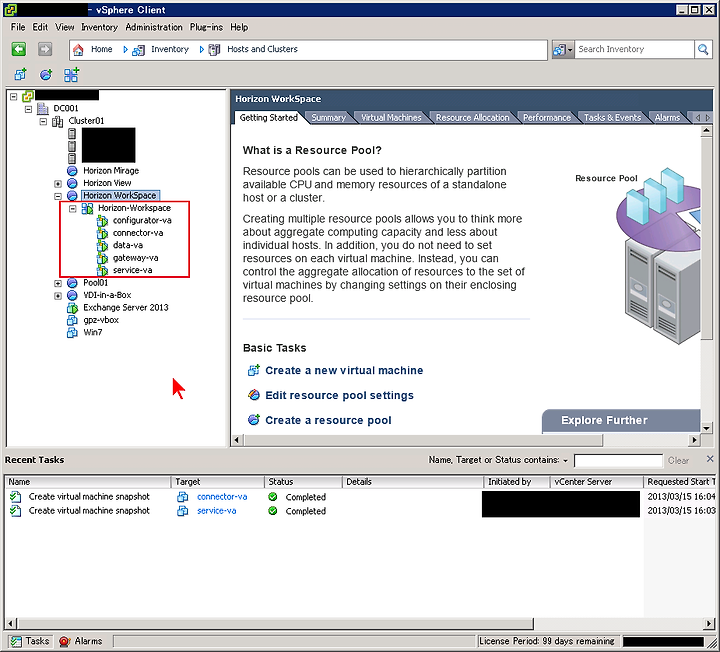Viewport: 720px width, 652px height.
Task: Open the File menu
Action: (x=18, y=27)
